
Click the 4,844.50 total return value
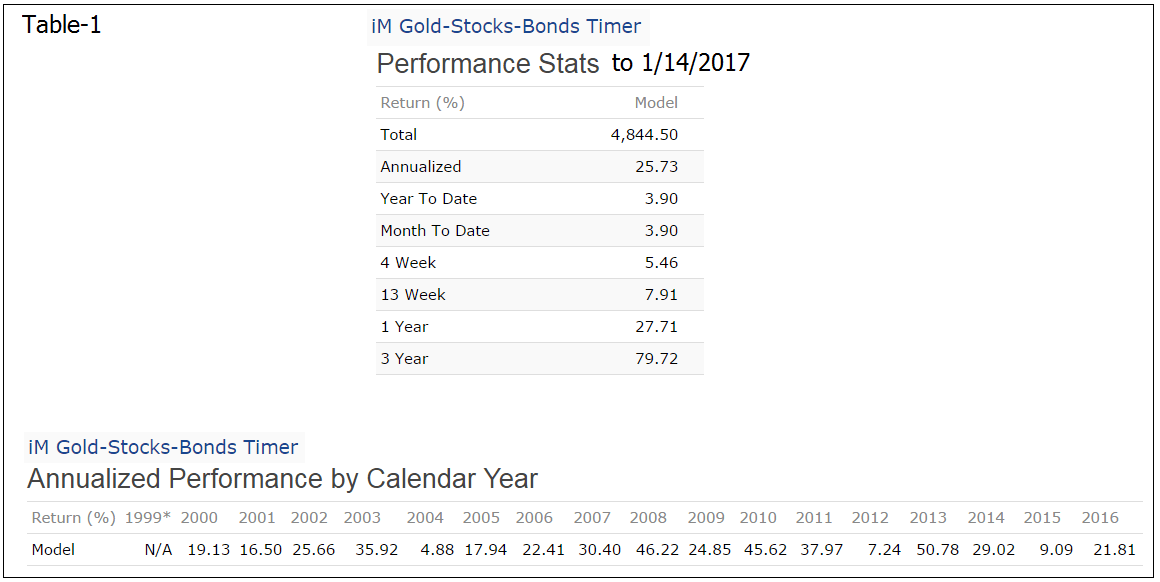(x=644, y=135)
